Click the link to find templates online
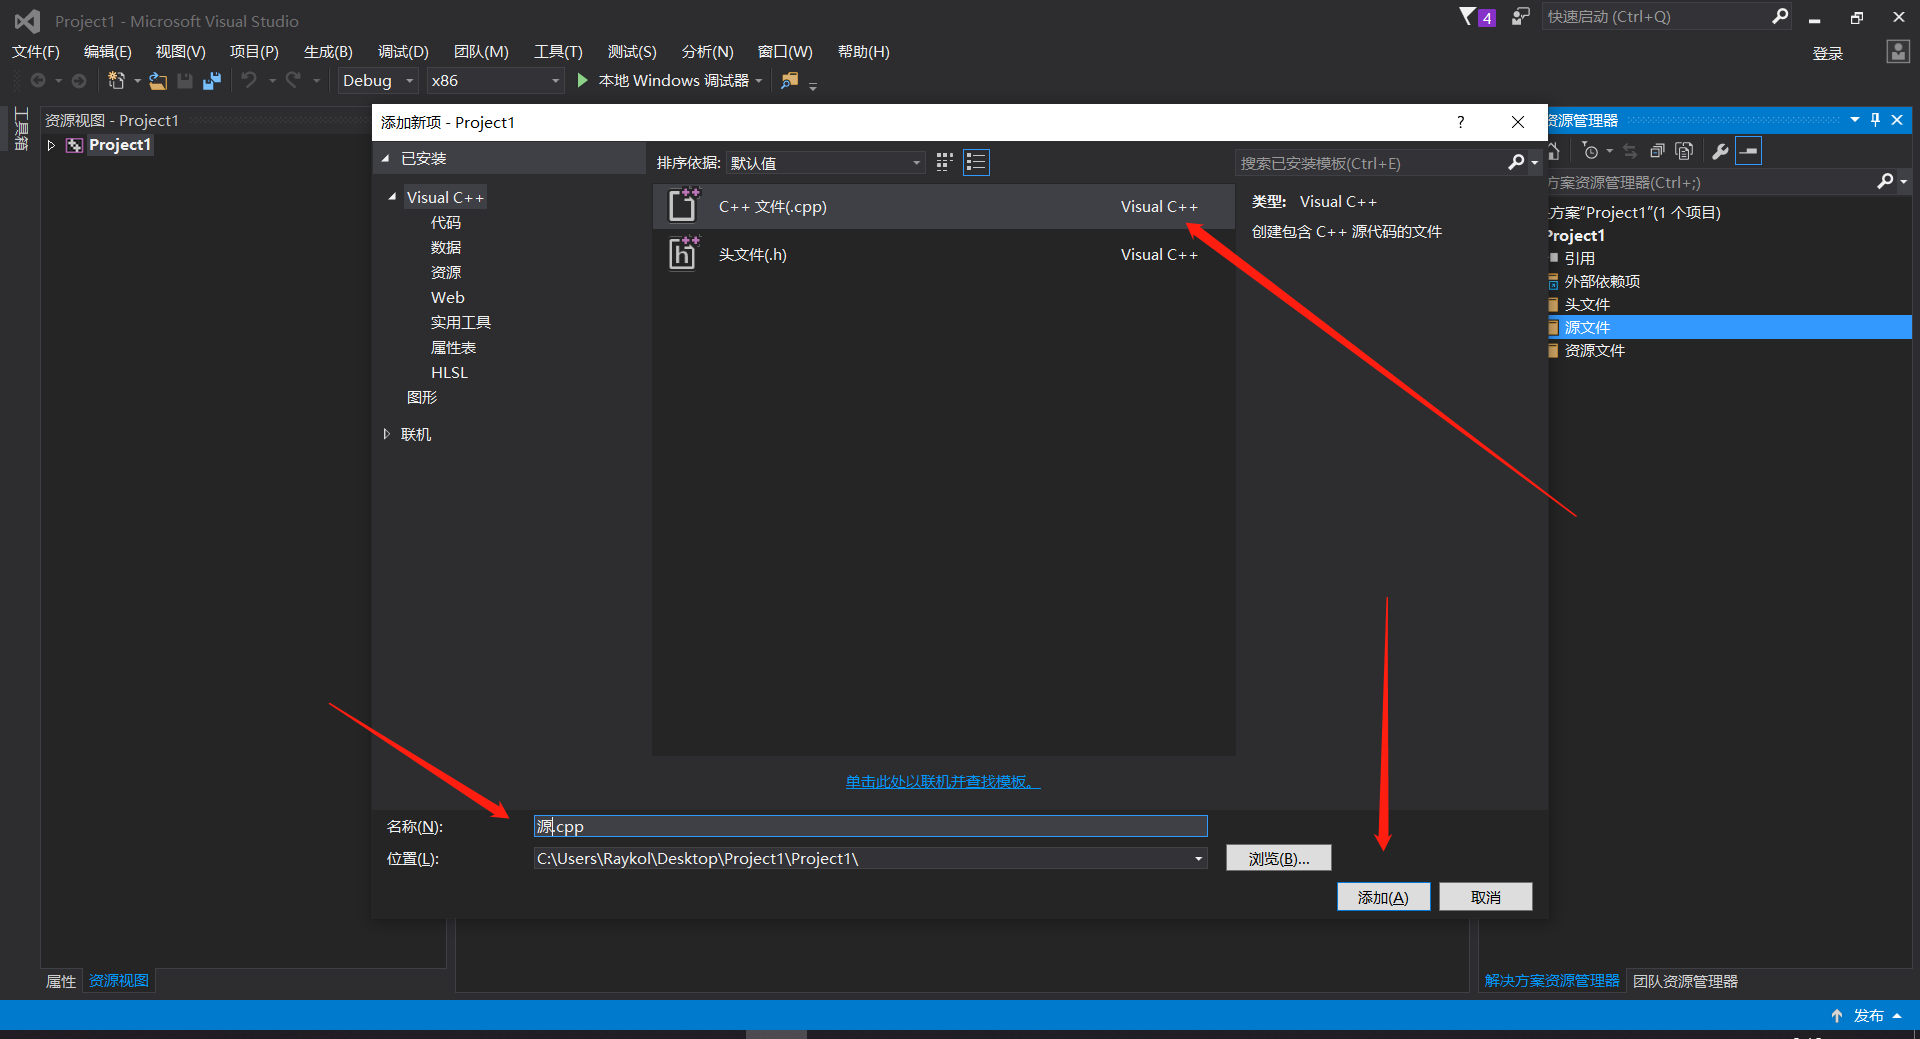1920x1039 pixels. click(943, 781)
